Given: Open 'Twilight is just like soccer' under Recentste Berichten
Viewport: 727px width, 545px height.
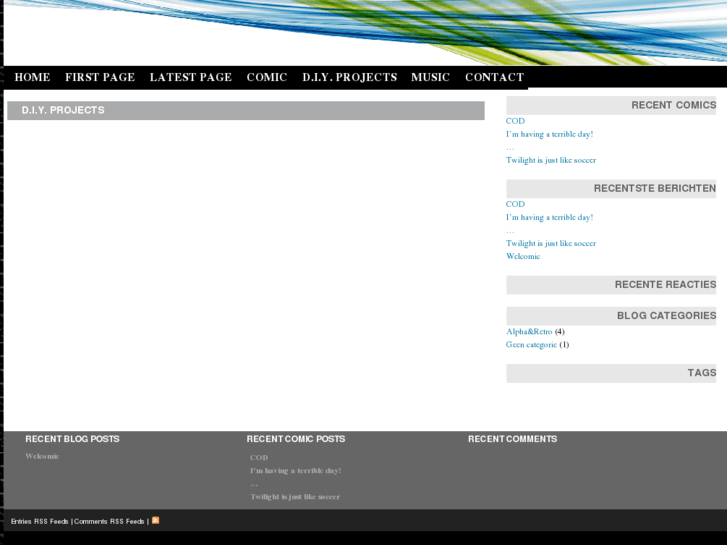Looking at the screenshot, I should [551, 243].
